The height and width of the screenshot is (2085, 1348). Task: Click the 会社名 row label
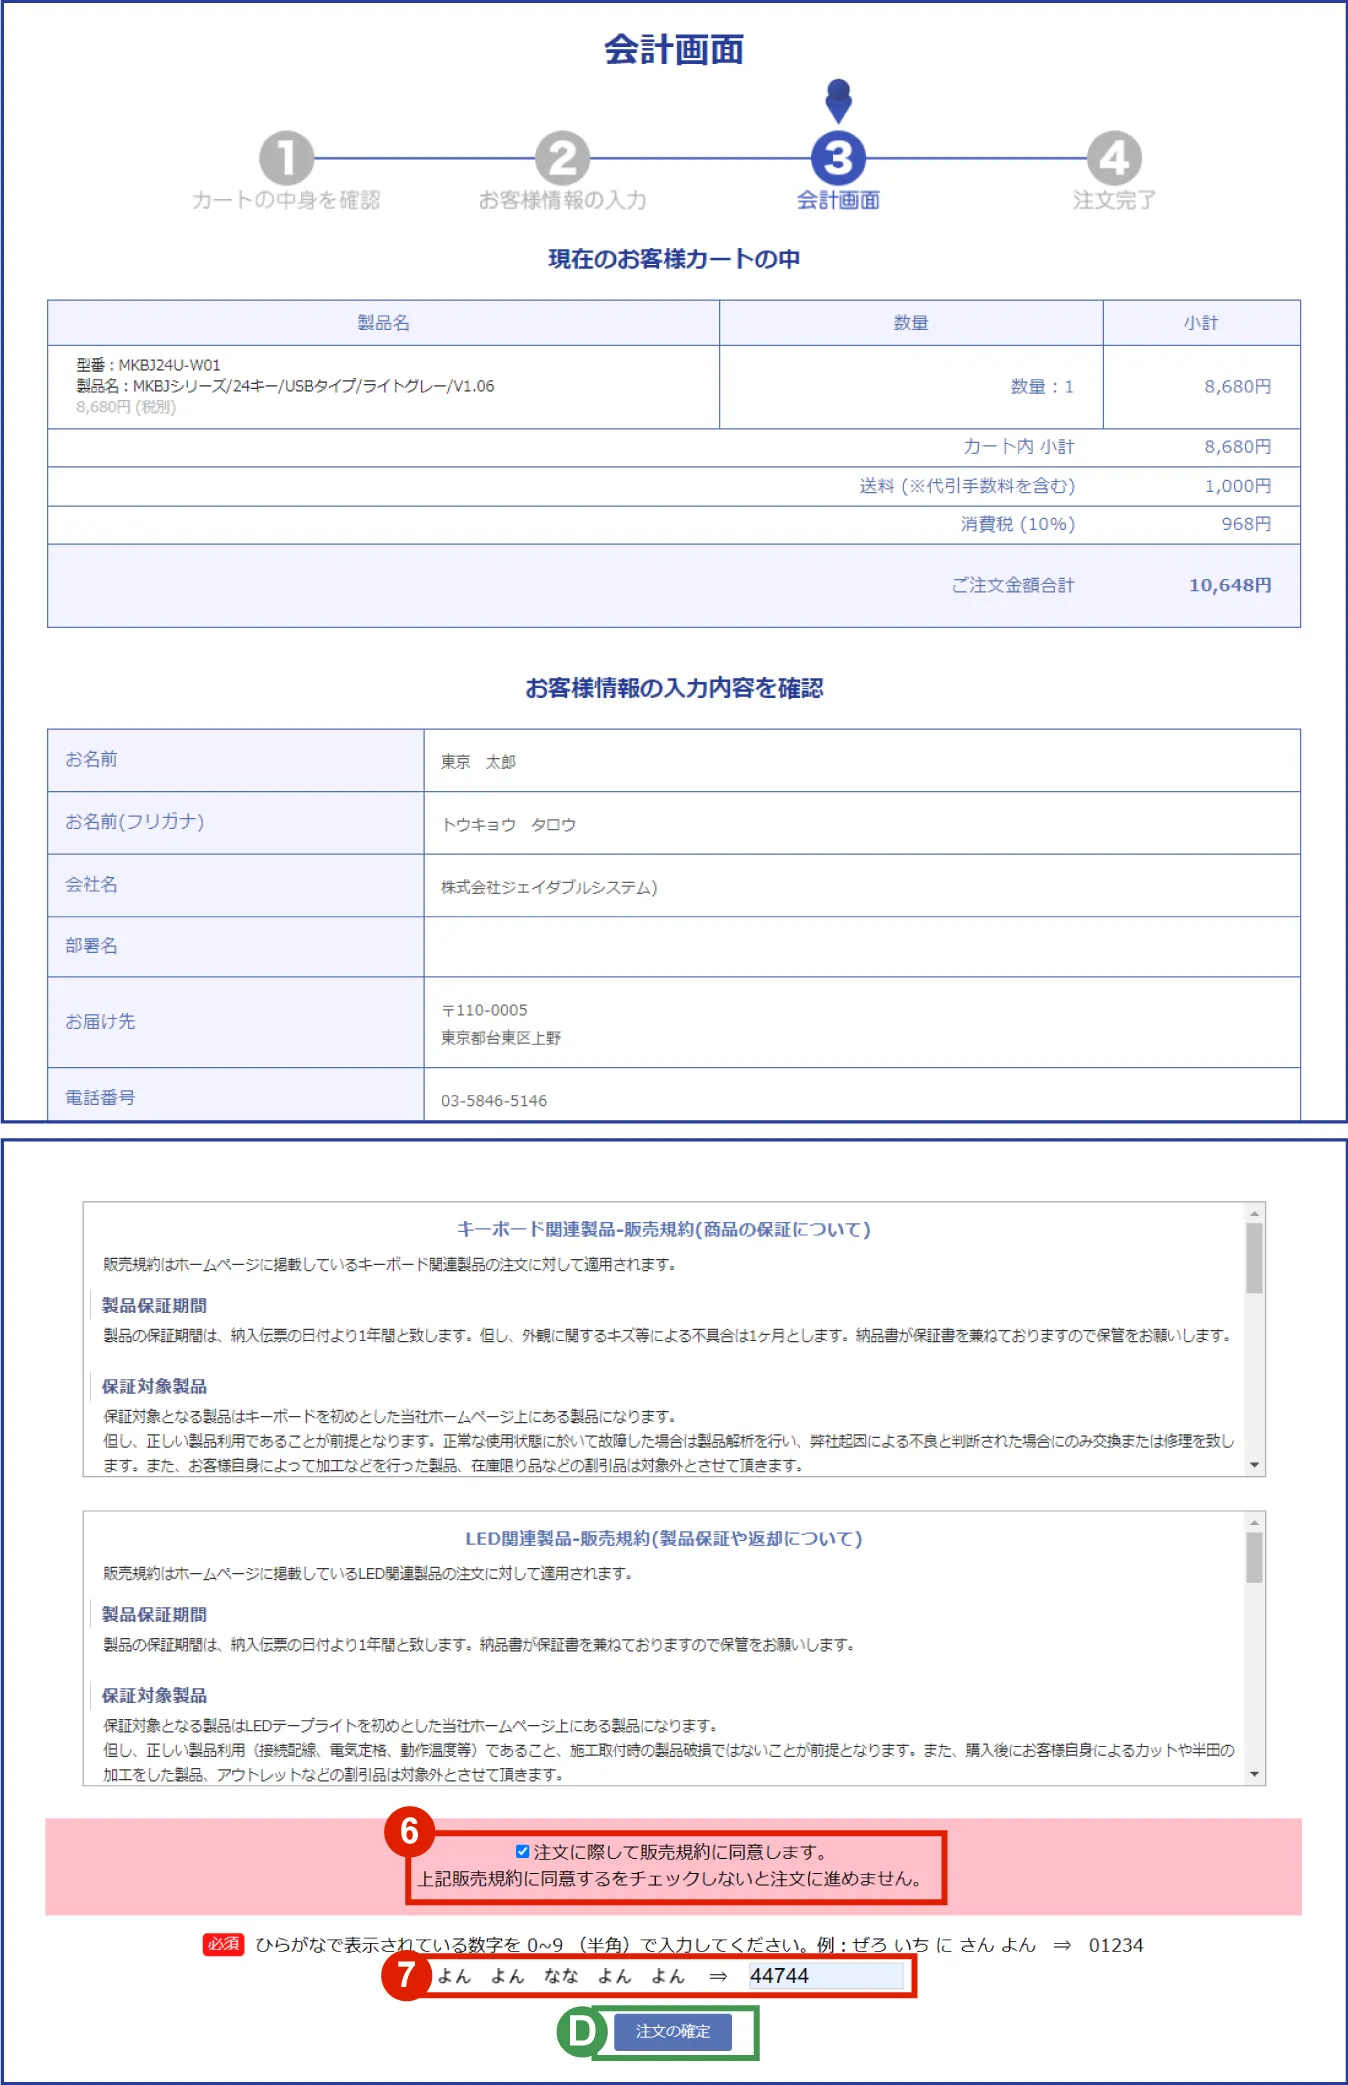[91, 884]
